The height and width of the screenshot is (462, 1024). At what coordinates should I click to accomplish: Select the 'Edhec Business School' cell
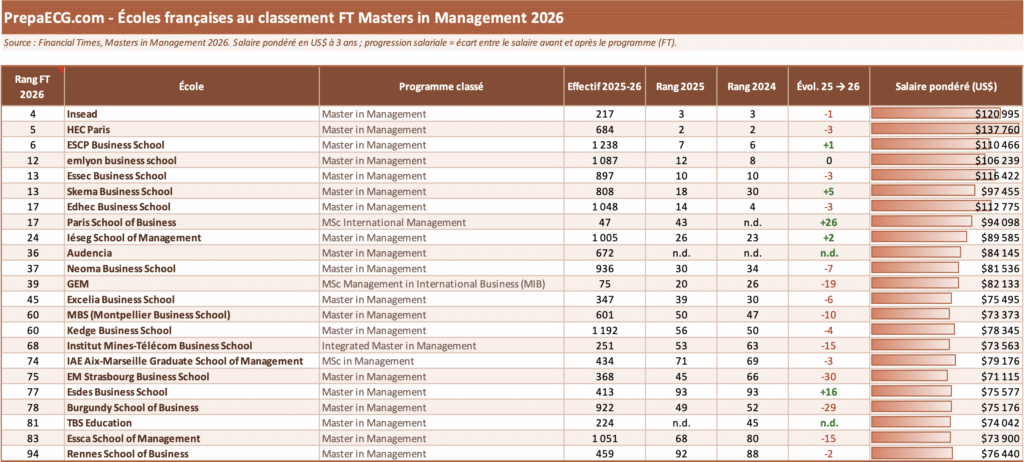pyautogui.click(x=191, y=206)
